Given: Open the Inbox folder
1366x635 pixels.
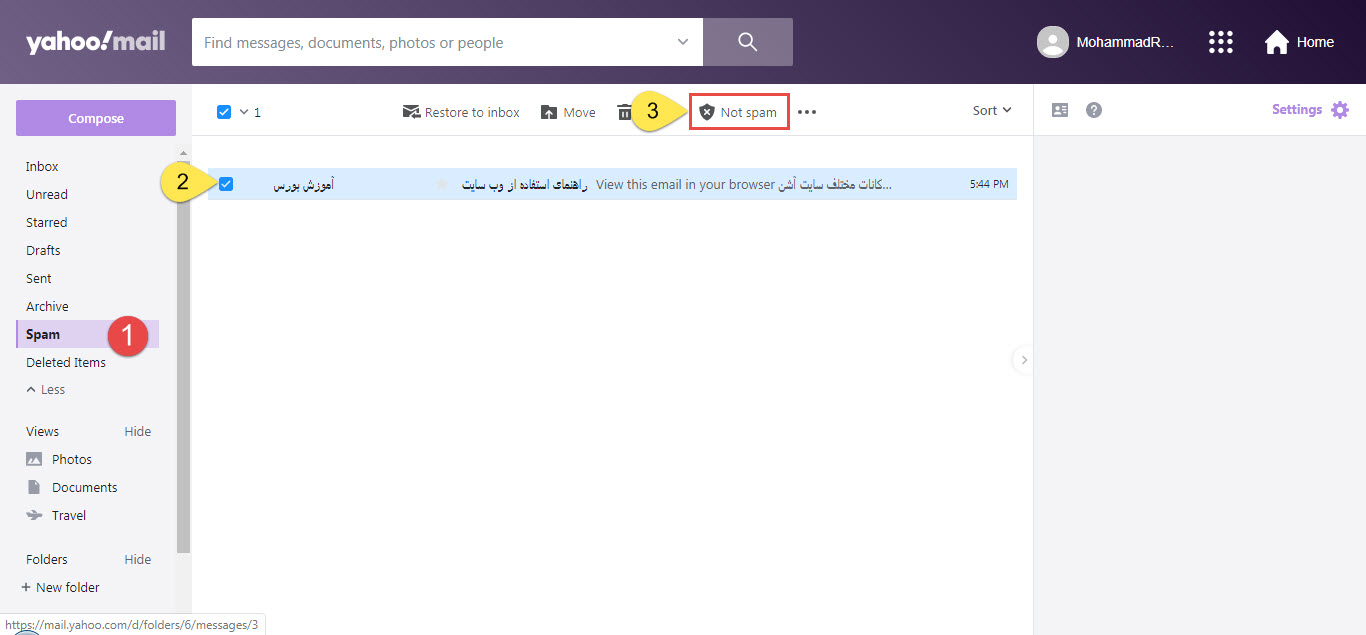Looking at the screenshot, I should [42, 167].
